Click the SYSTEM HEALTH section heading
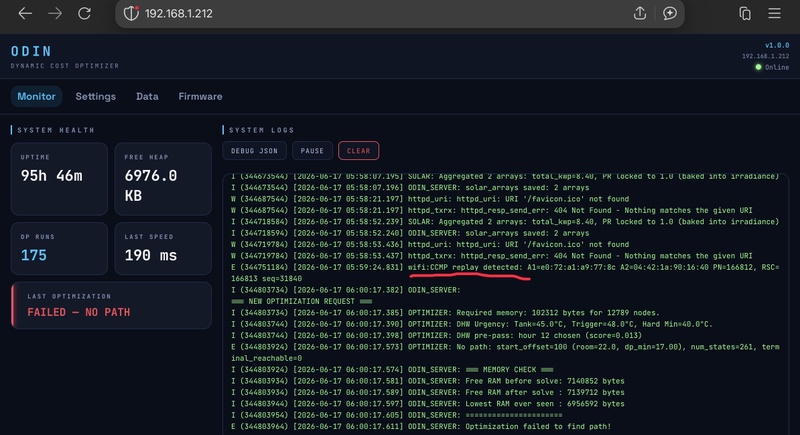The height and width of the screenshot is (435, 800). pos(56,130)
